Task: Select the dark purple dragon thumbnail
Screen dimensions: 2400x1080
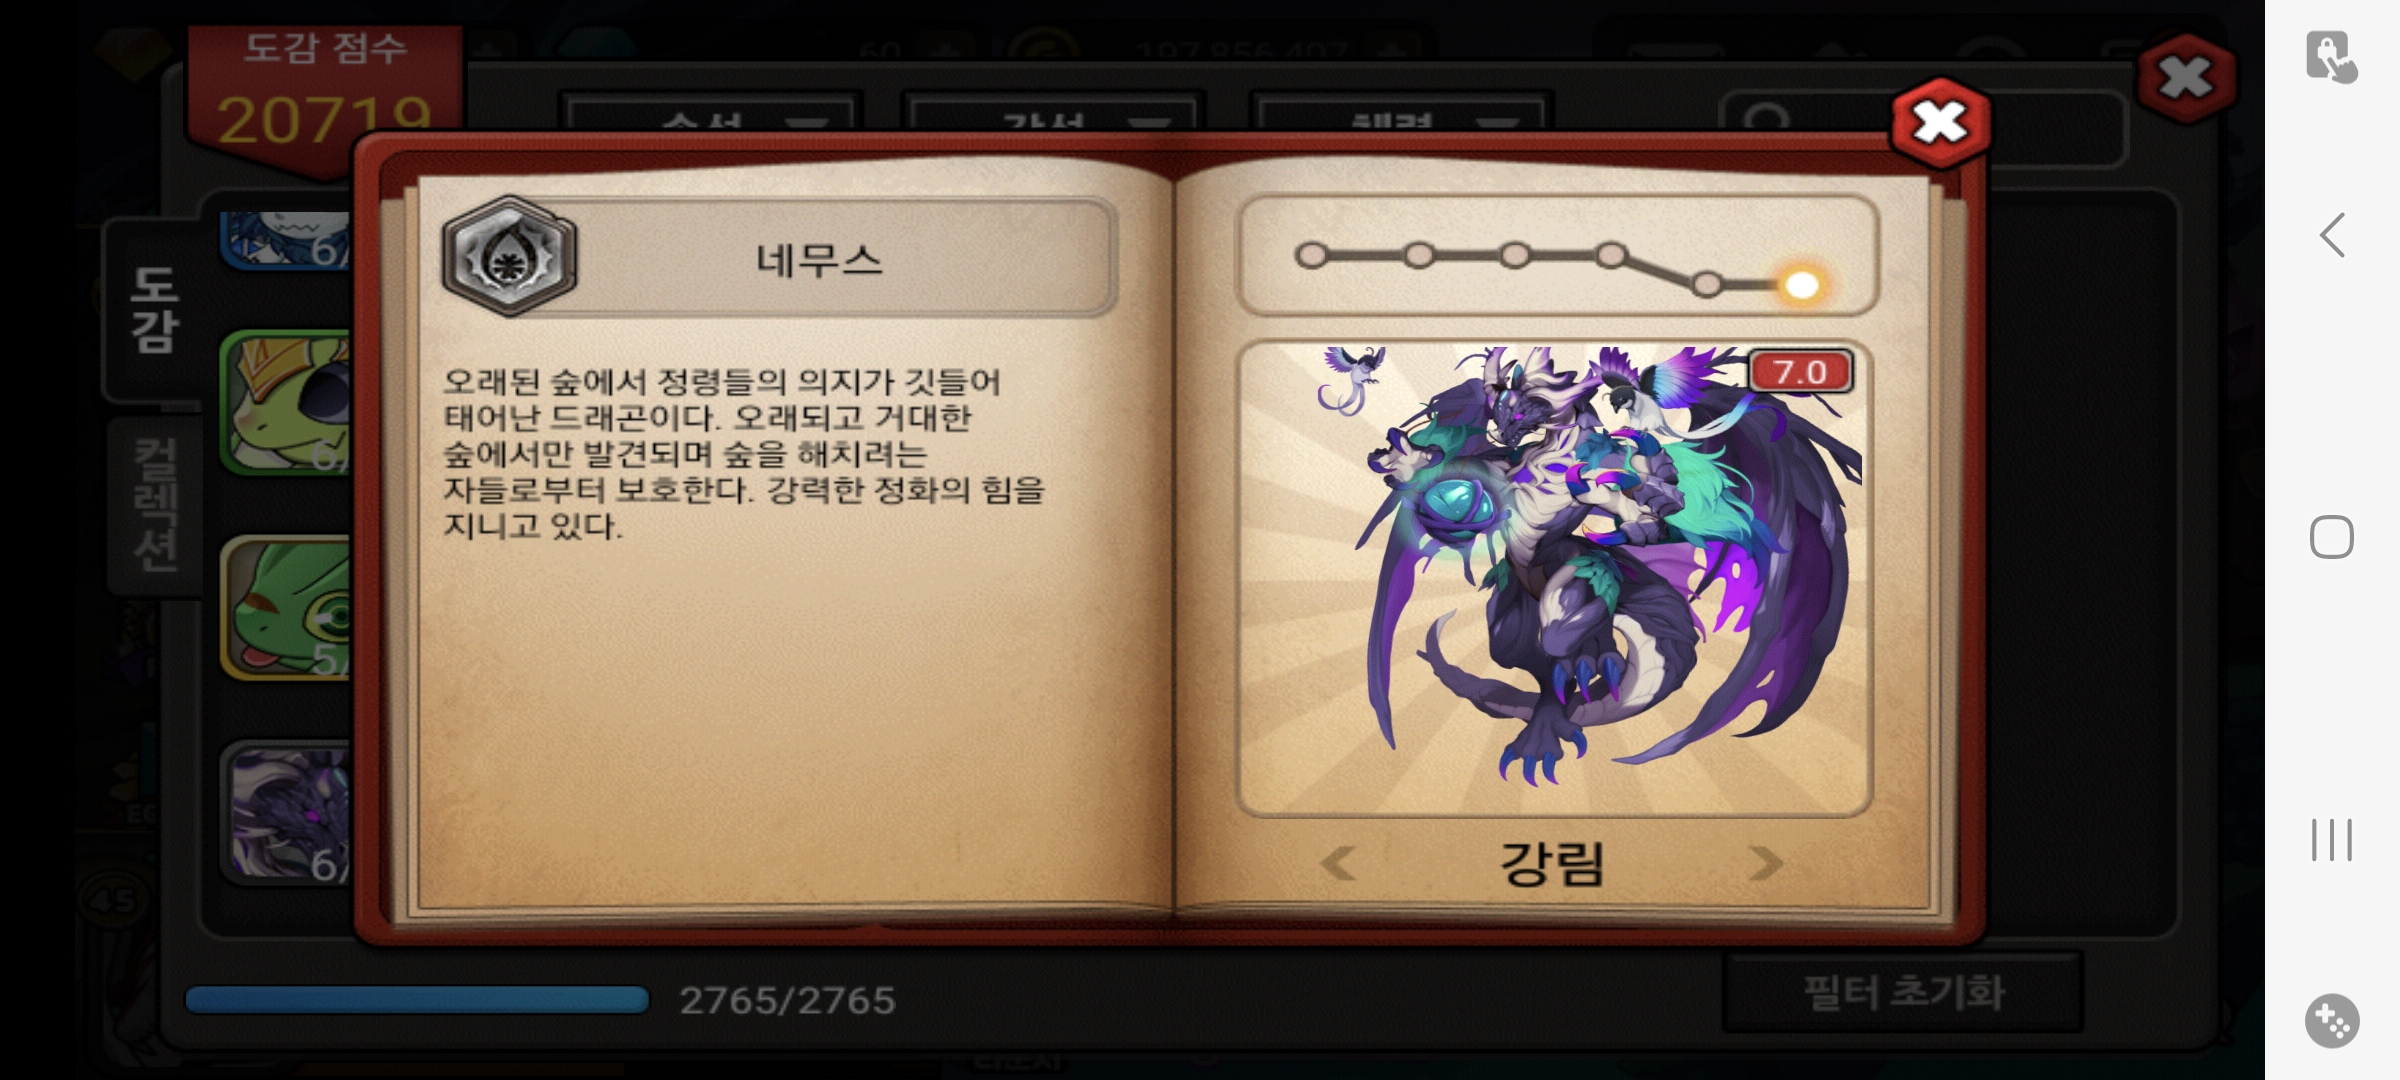Action: [x=287, y=813]
